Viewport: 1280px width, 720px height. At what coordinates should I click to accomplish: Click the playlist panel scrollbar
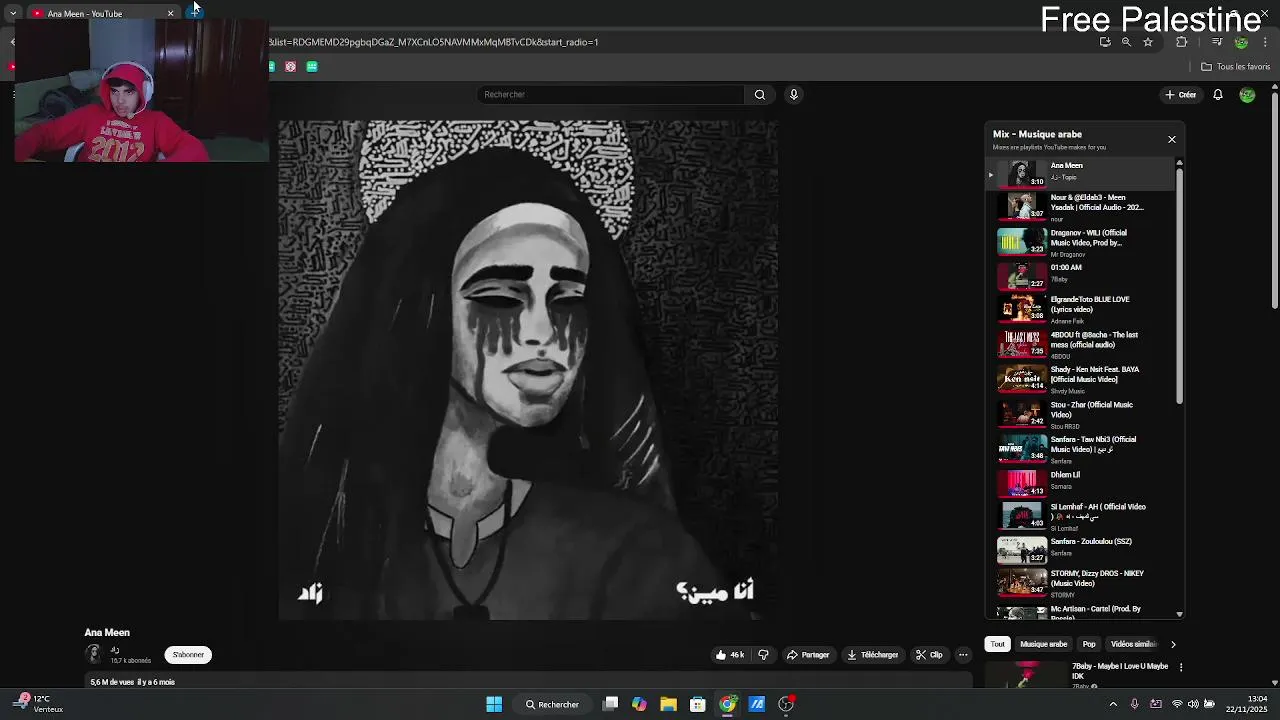1179,285
